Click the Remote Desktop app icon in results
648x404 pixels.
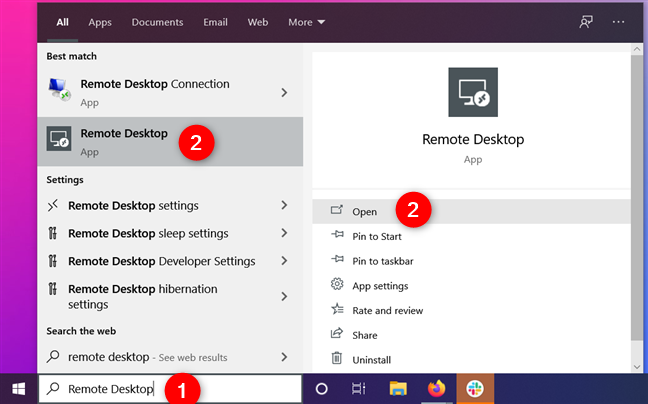tap(59, 138)
